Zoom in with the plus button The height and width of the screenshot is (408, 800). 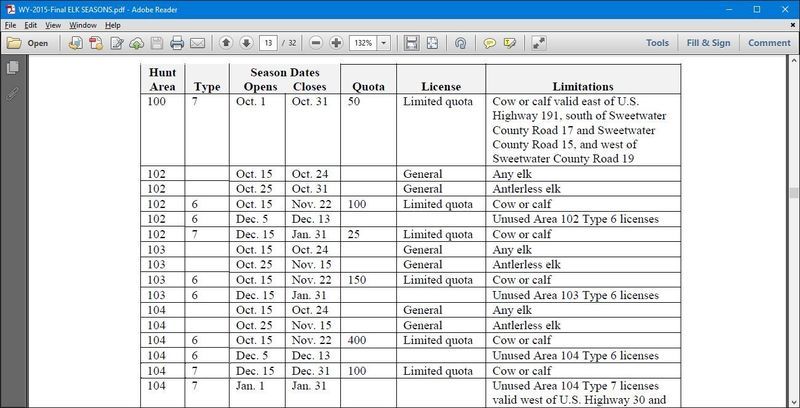(336, 43)
